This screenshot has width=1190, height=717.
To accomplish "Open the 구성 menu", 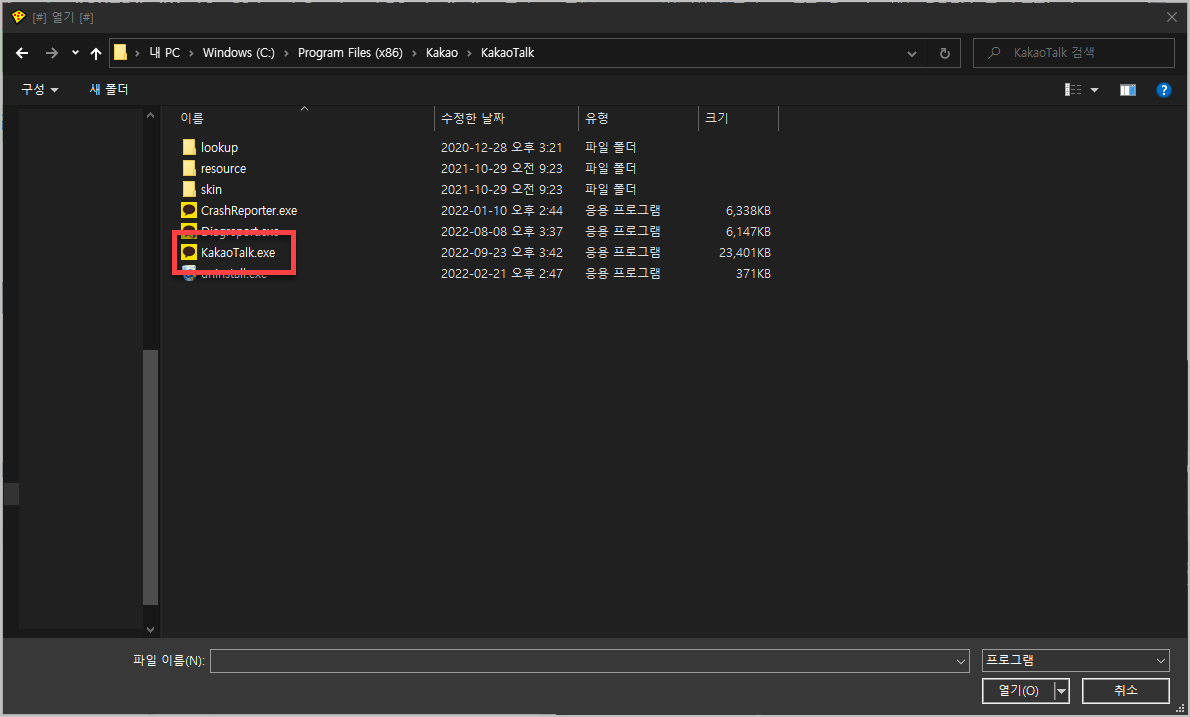I will pyautogui.click(x=39, y=90).
